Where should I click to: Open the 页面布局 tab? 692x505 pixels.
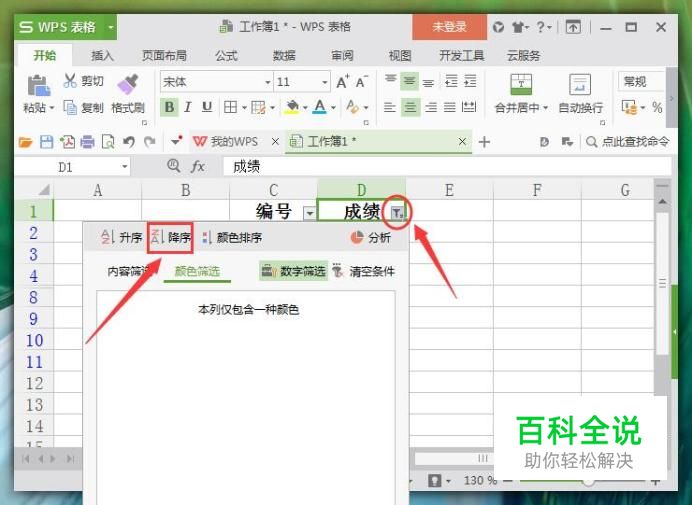(x=164, y=56)
